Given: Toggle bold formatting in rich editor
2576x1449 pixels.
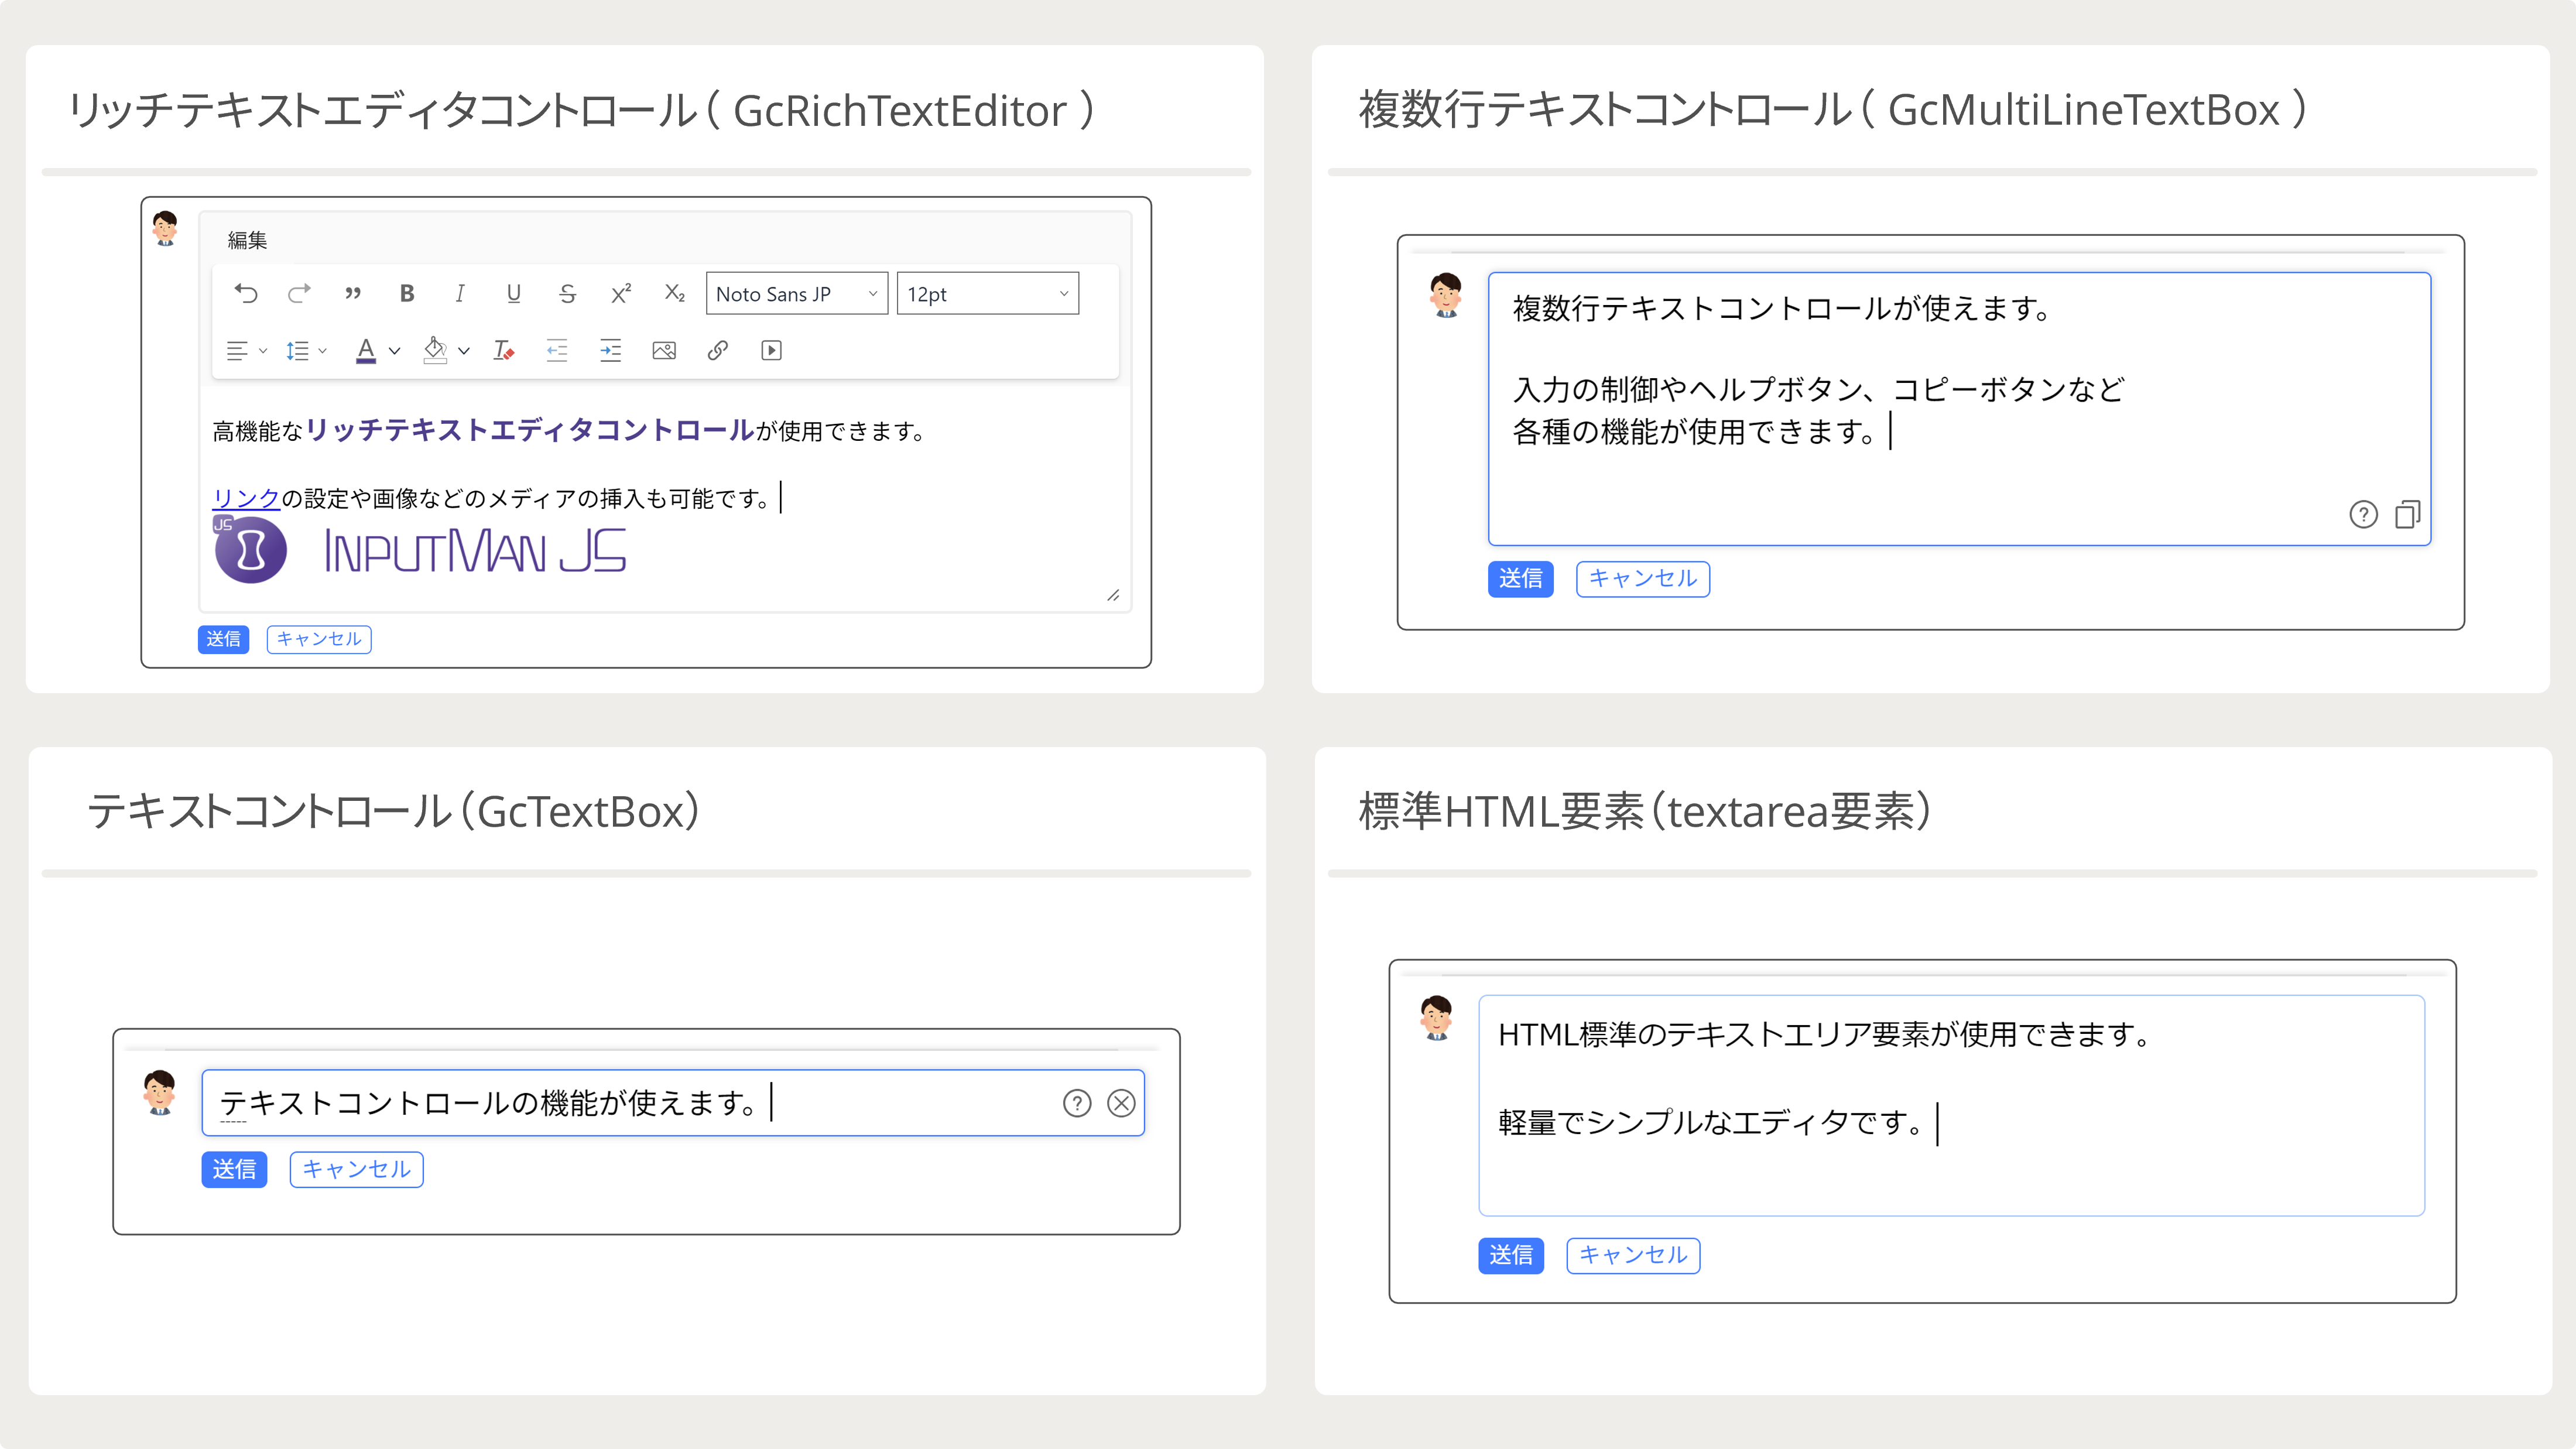Looking at the screenshot, I should tap(406, 293).
